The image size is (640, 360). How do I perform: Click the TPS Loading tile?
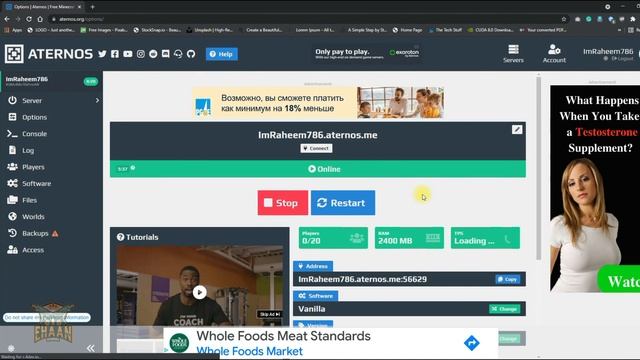(485, 238)
